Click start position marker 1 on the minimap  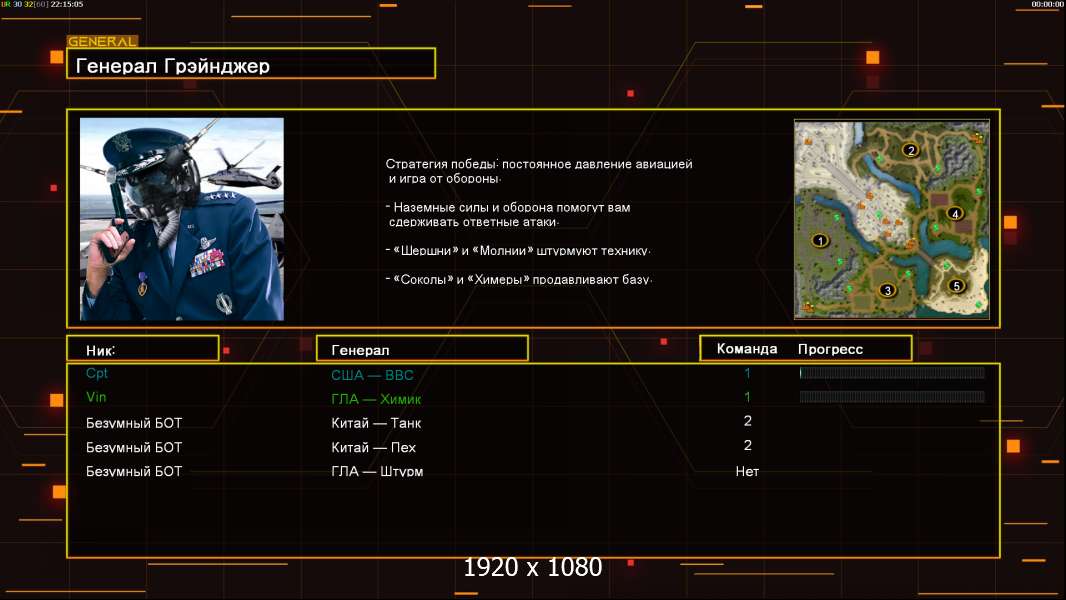pos(821,241)
